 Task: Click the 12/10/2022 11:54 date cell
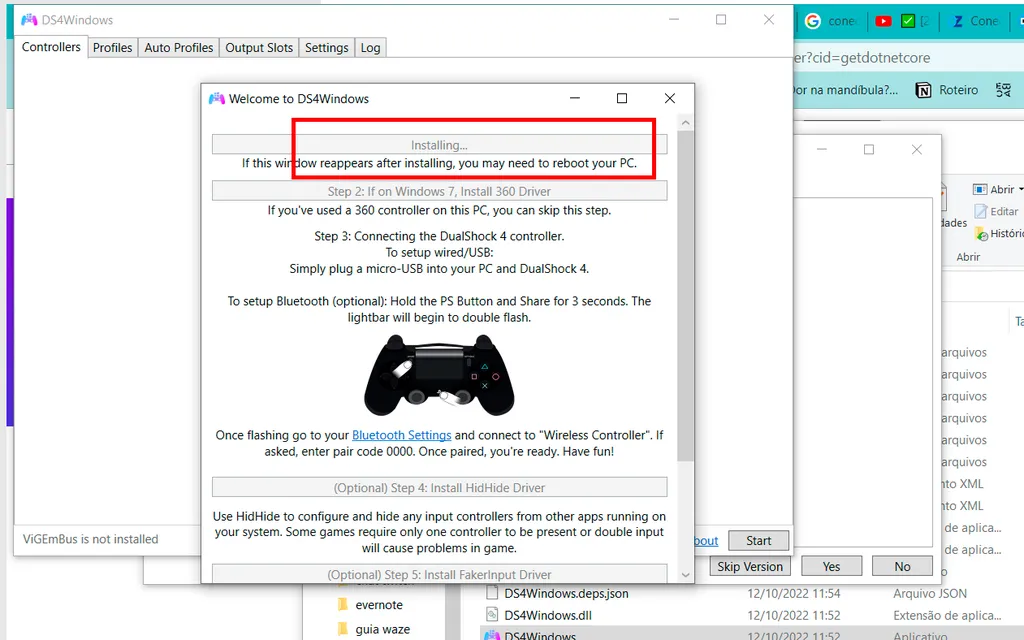(x=793, y=594)
